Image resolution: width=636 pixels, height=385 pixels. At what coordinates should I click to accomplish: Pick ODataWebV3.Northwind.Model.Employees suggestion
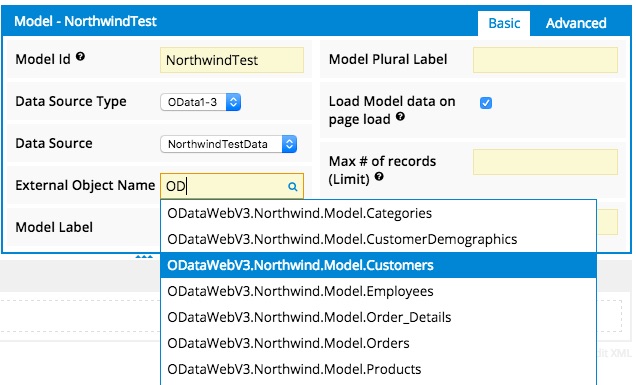[x=378, y=291]
